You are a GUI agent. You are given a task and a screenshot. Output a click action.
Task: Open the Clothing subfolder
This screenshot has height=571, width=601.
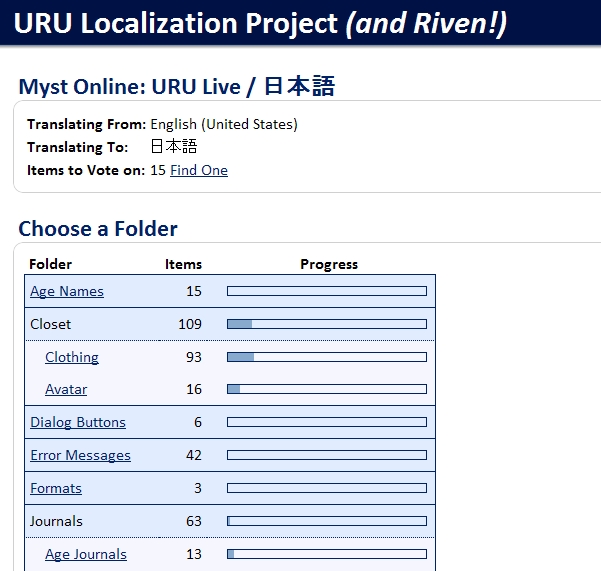tap(72, 357)
